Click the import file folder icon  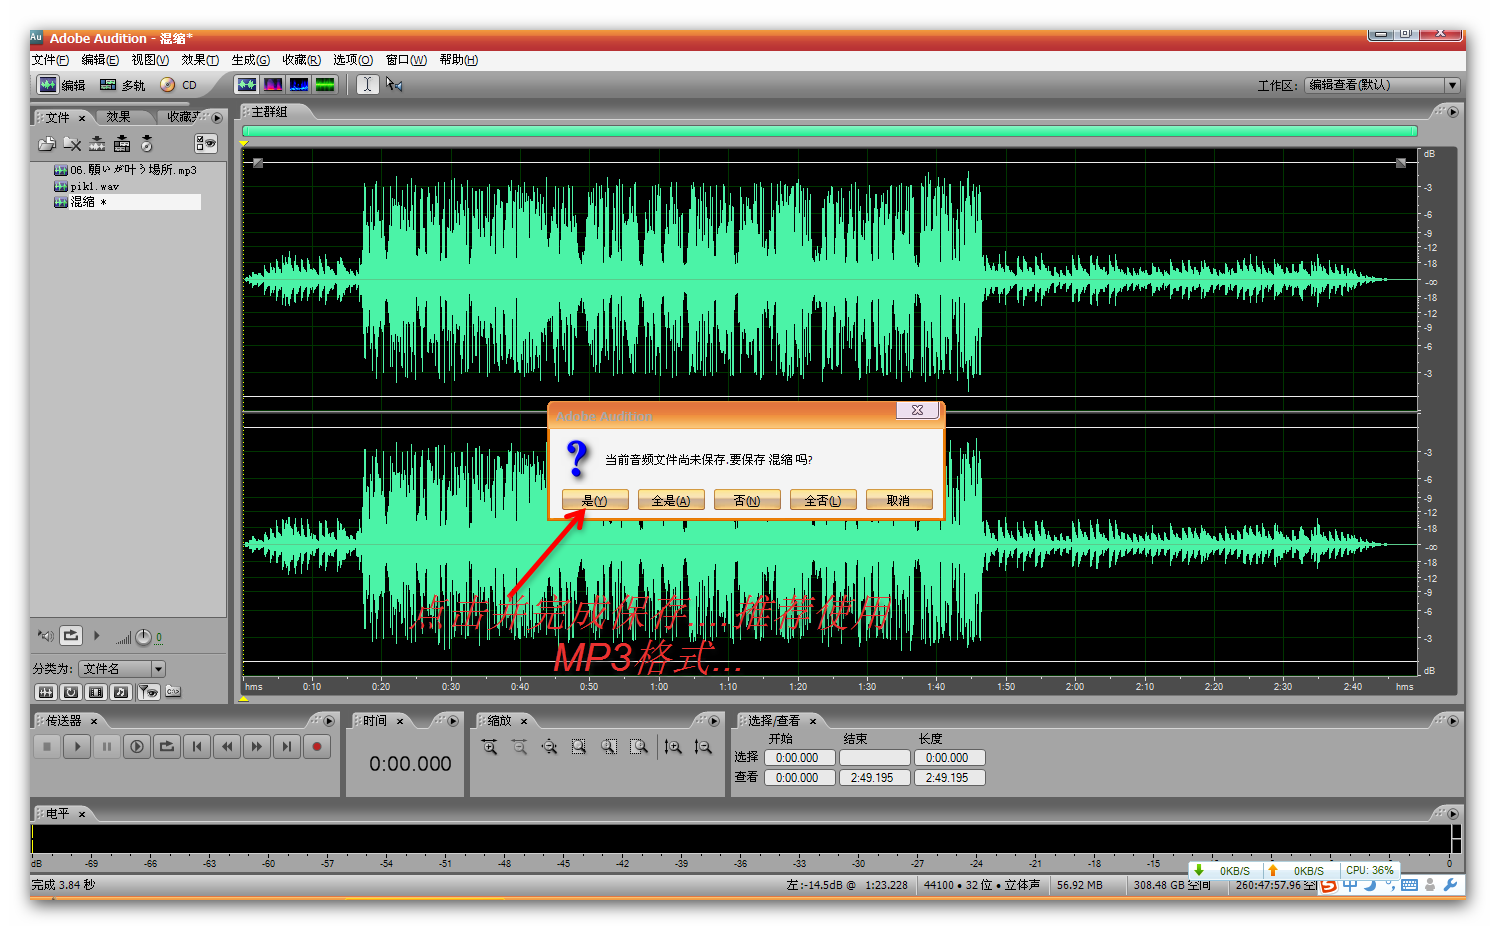click(47, 144)
